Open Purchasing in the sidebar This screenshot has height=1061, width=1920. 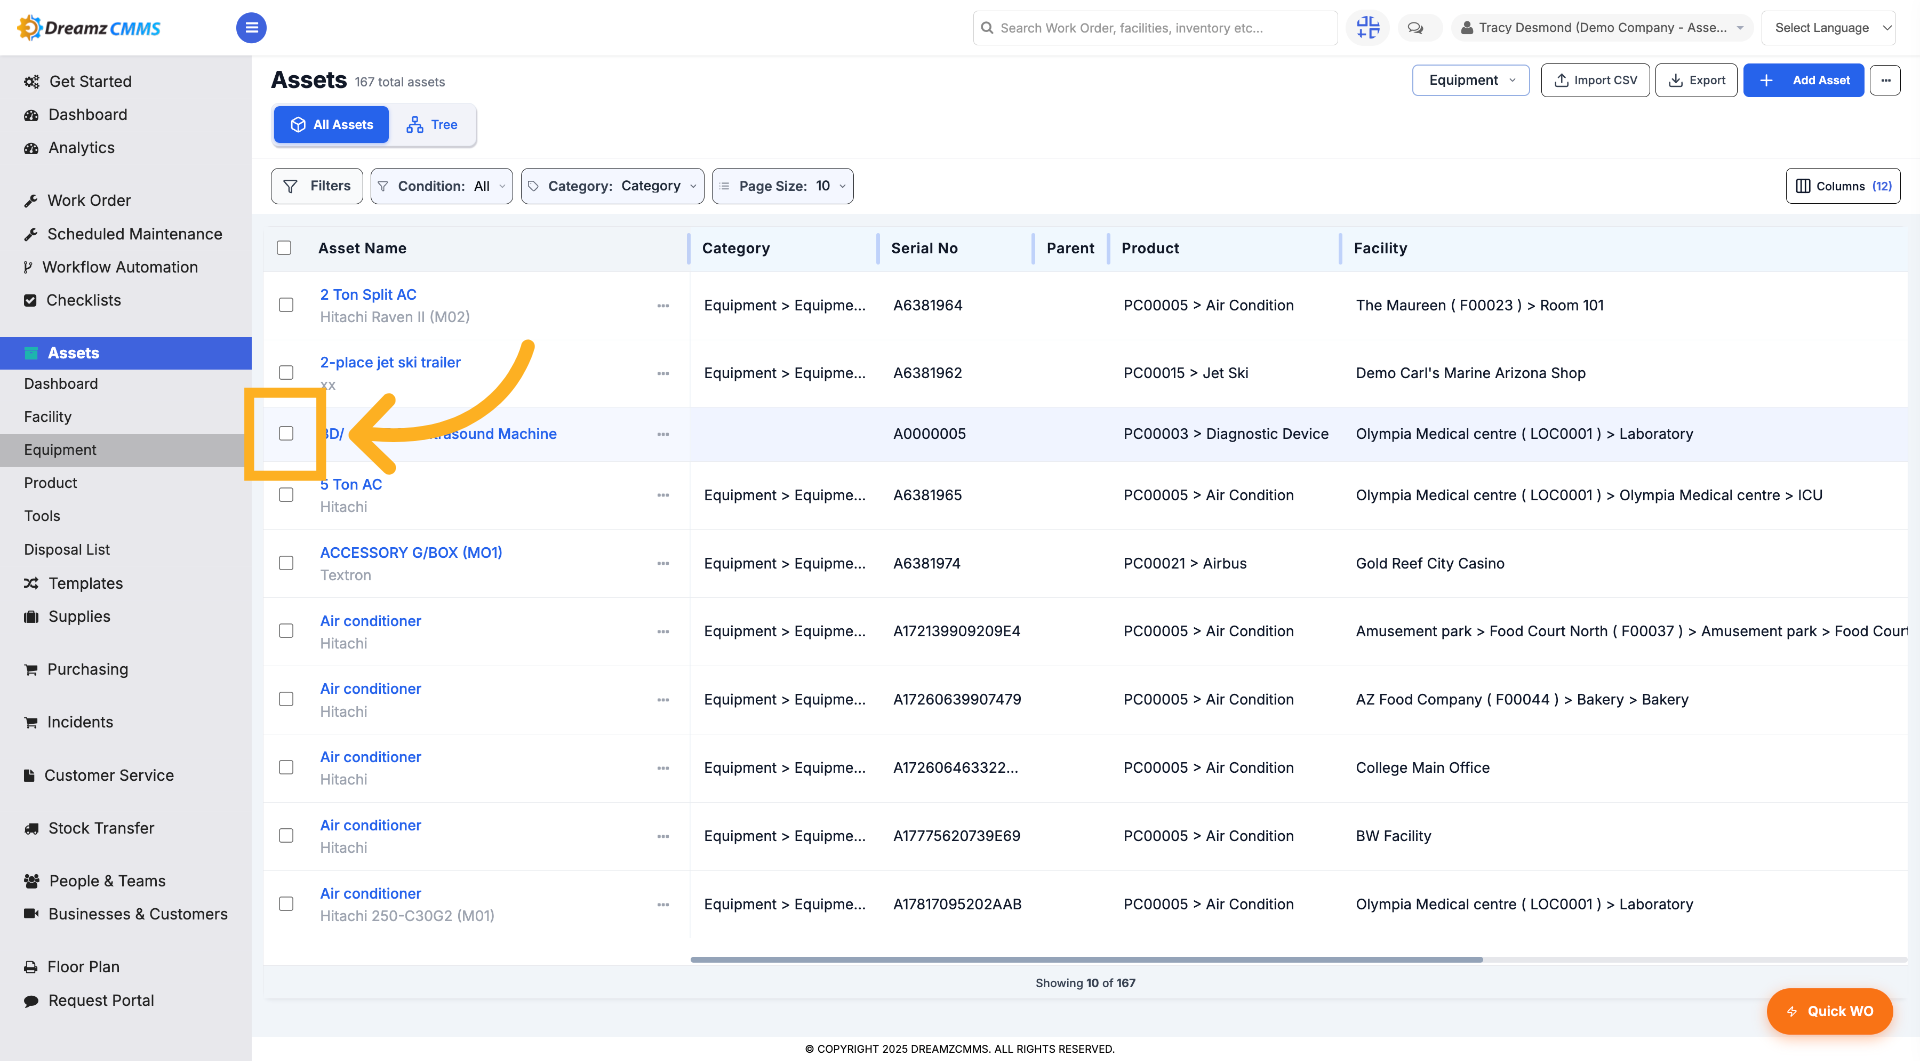[x=87, y=669]
